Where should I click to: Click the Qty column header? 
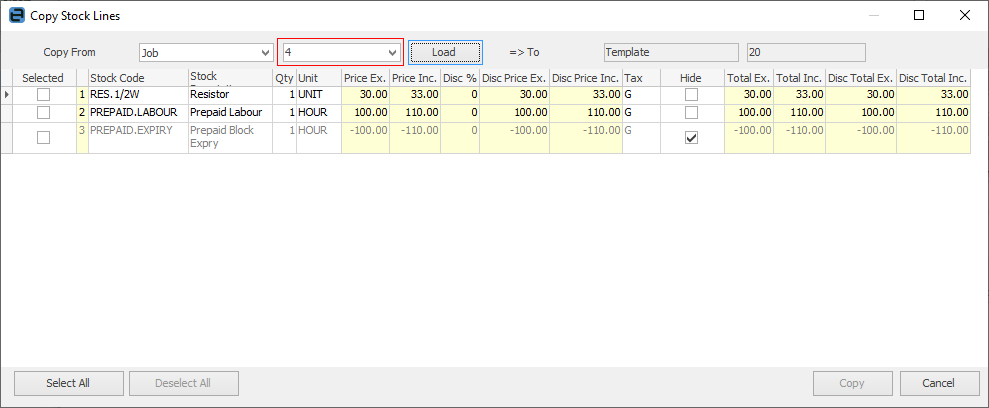pos(284,78)
